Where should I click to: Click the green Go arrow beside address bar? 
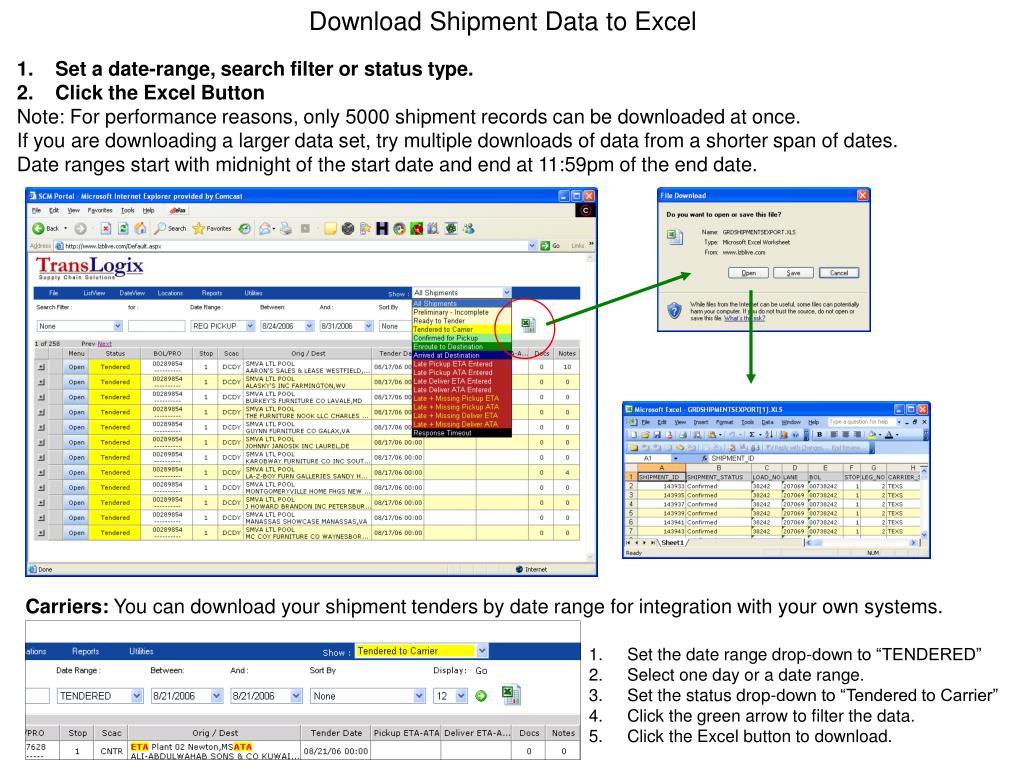545,246
